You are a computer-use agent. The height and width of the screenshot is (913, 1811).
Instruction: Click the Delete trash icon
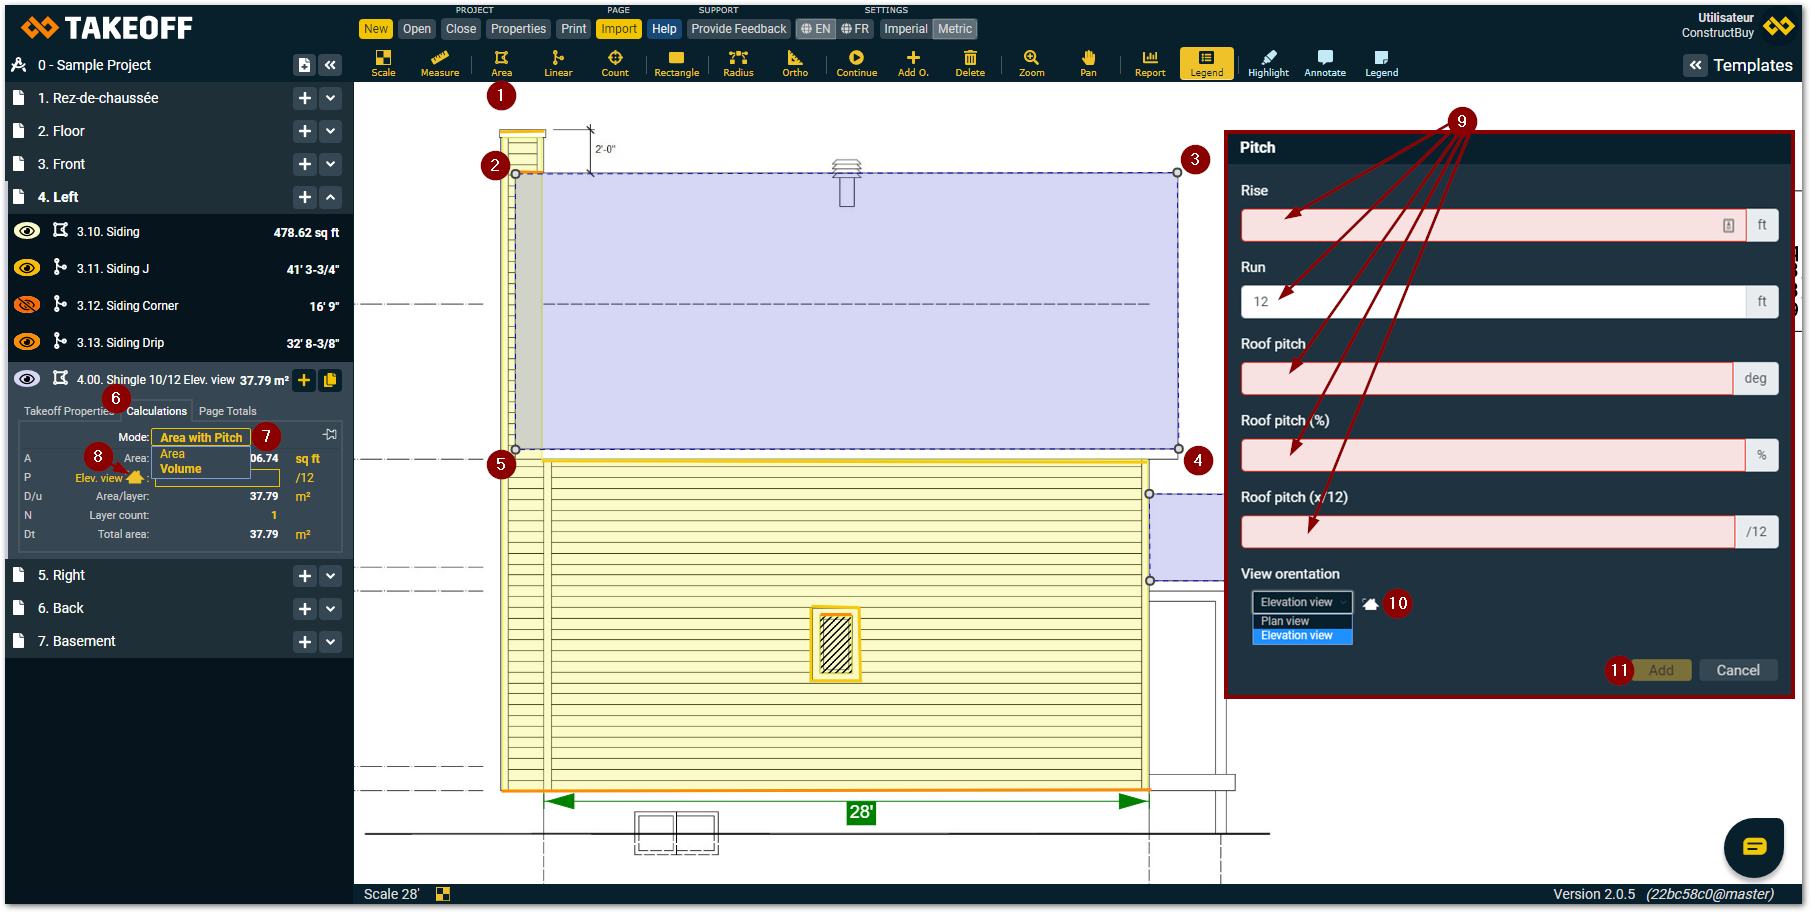[x=969, y=63]
